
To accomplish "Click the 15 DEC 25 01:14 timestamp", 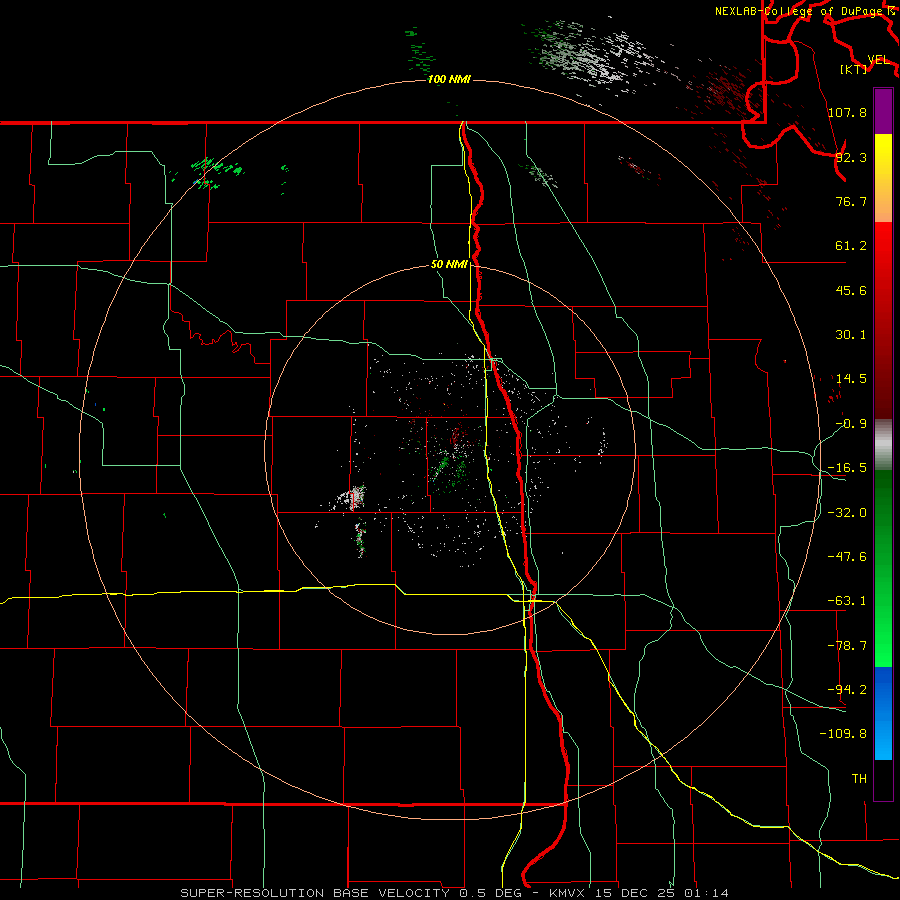I will (662, 893).
